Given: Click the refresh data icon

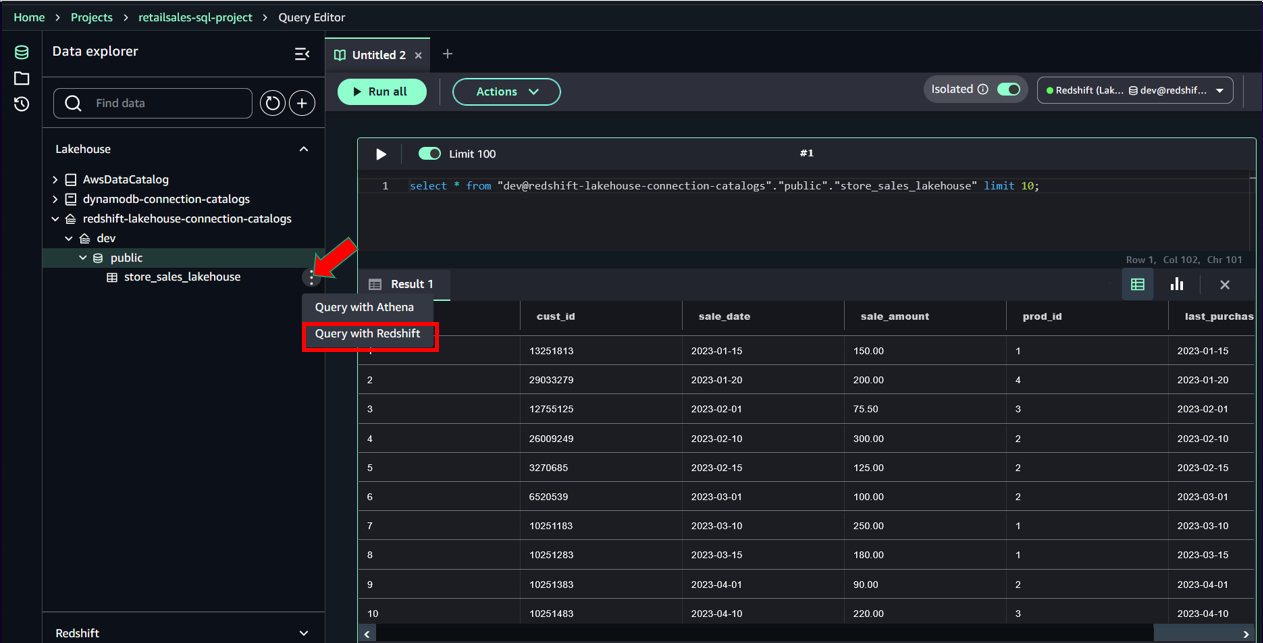Looking at the screenshot, I should pos(272,103).
